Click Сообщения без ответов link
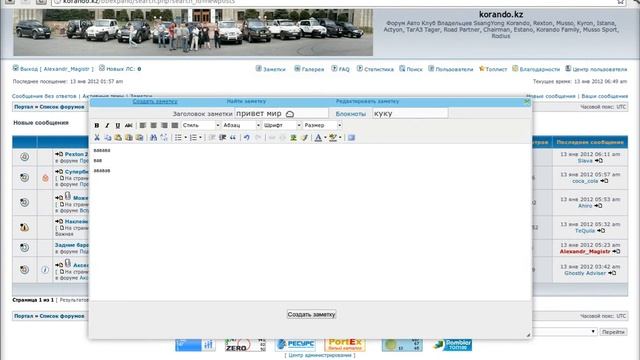Image resolution: width=640 pixels, height=360 pixels. pyautogui.click(x=44, y=96)
